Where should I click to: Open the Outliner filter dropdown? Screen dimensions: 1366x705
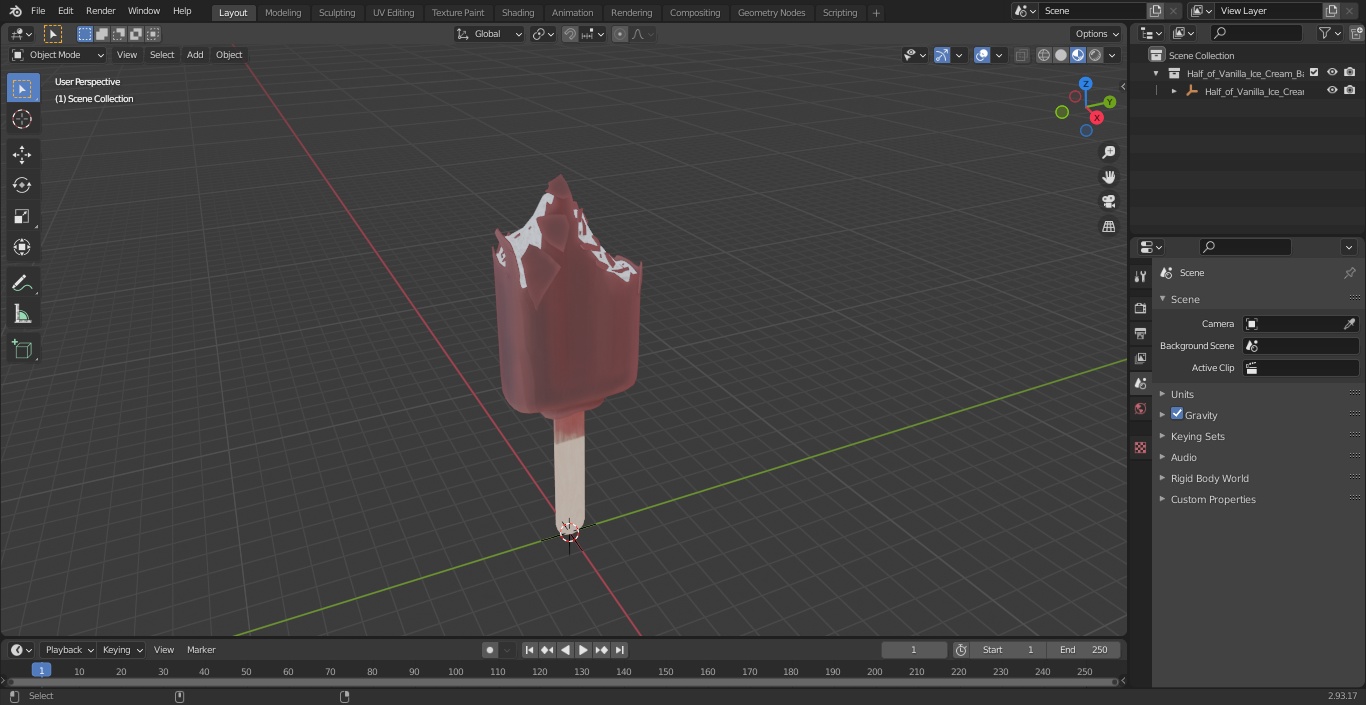[1329, 33]
